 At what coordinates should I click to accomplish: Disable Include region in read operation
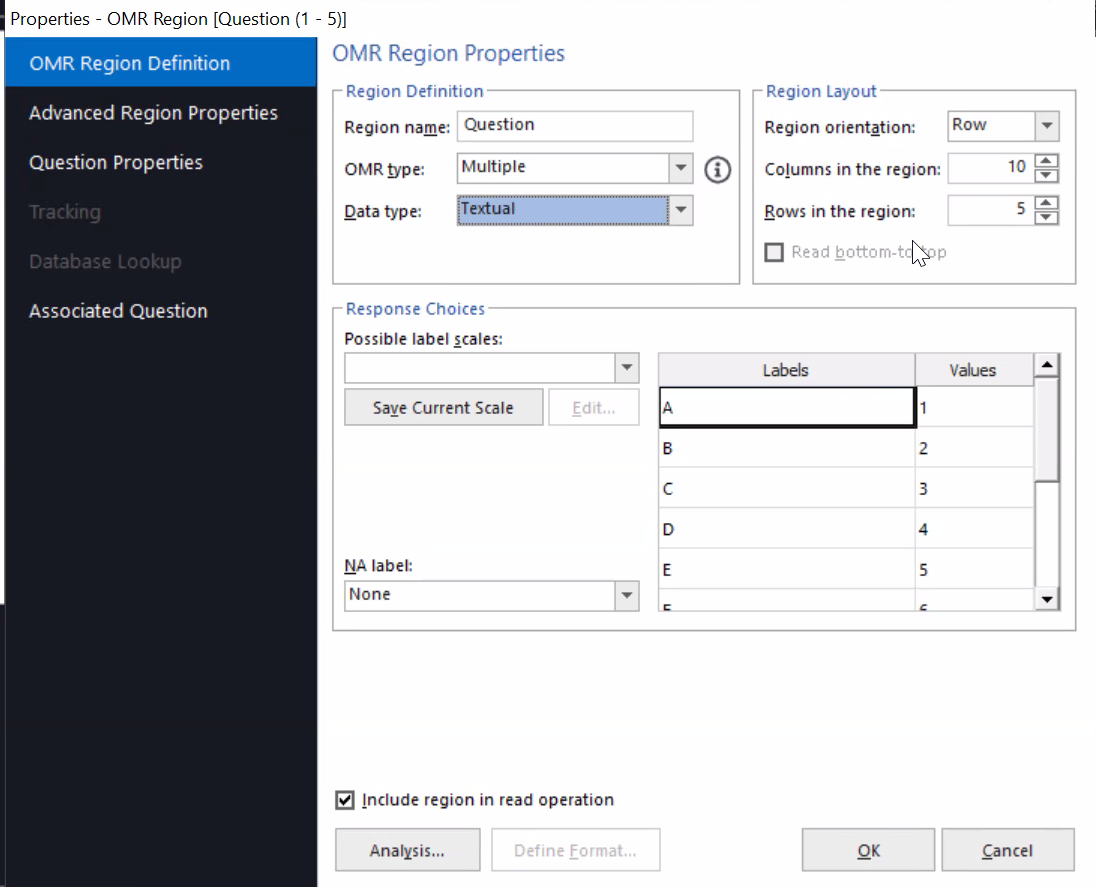345,800
